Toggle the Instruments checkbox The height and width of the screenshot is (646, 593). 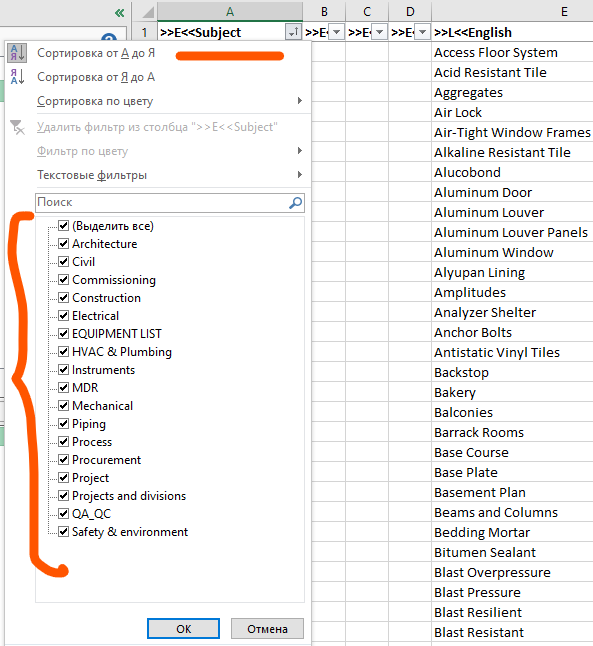pos(63,370)
